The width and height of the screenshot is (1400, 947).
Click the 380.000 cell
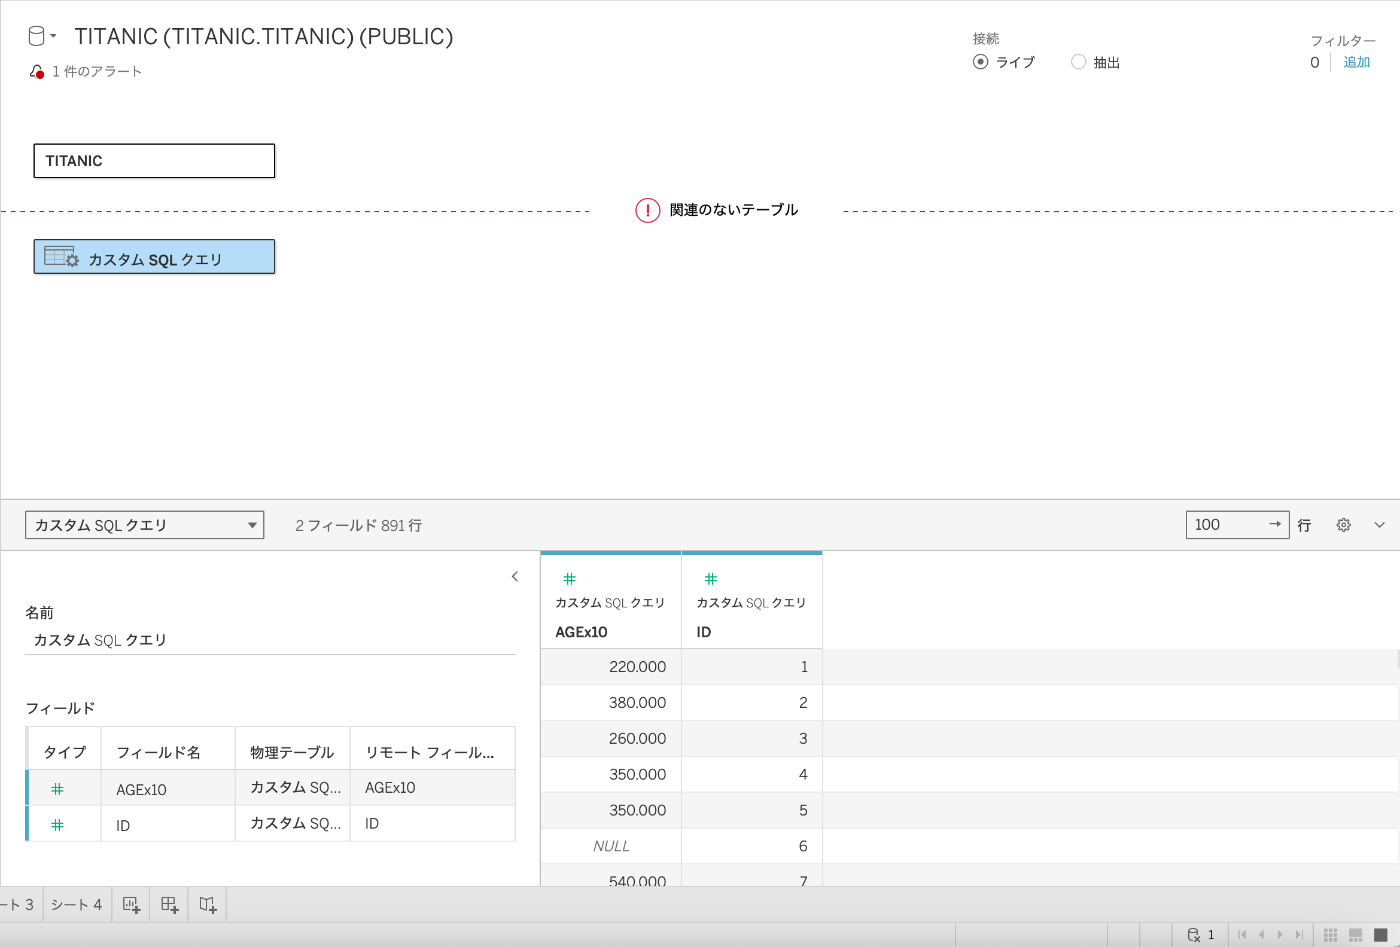(611, 703)
